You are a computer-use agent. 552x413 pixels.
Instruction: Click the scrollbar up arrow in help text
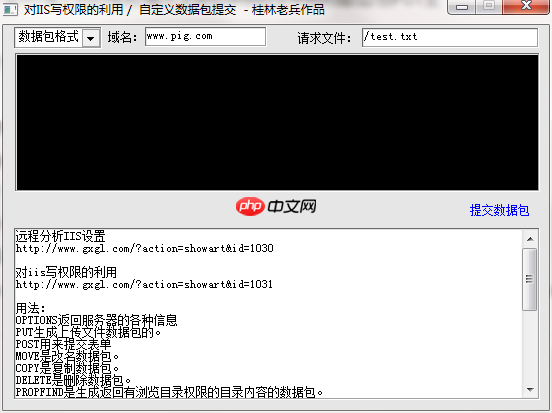(530, 239)
